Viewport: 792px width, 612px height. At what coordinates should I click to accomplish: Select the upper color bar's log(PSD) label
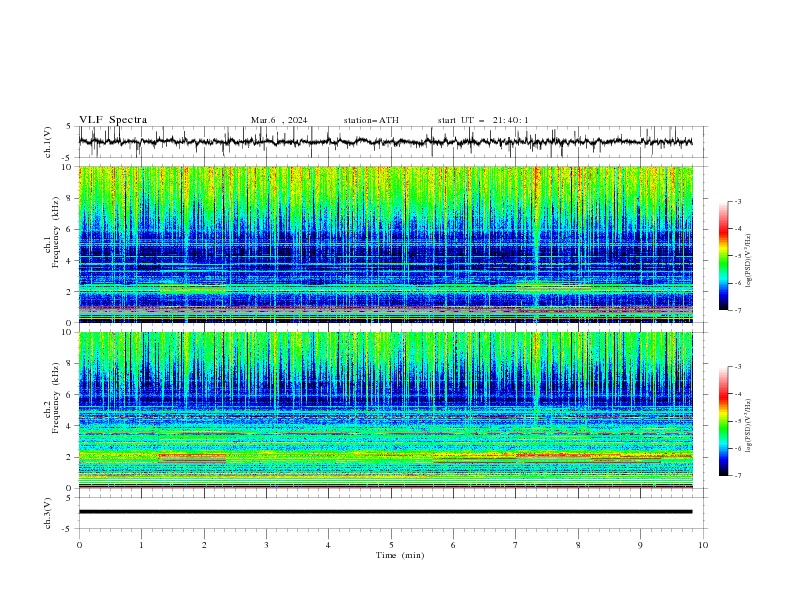coord(748,261)
